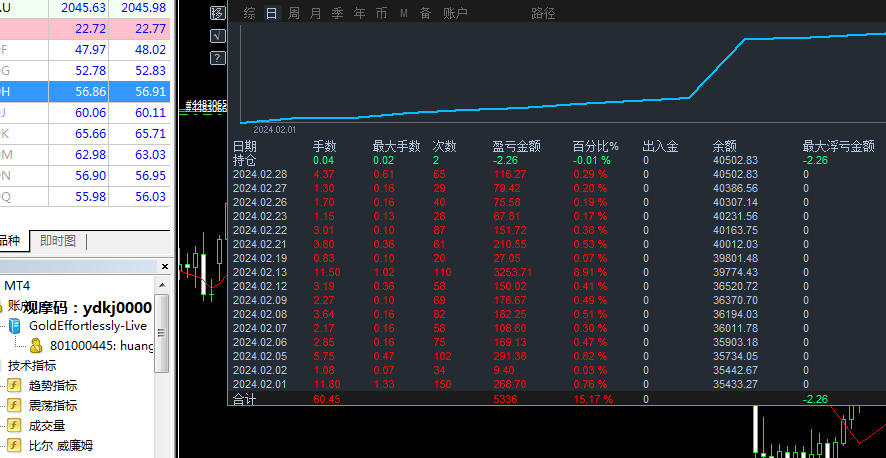Click the 最大手数 column header
Viewport: 886px width, 458px height.
(x=397, y=147)
